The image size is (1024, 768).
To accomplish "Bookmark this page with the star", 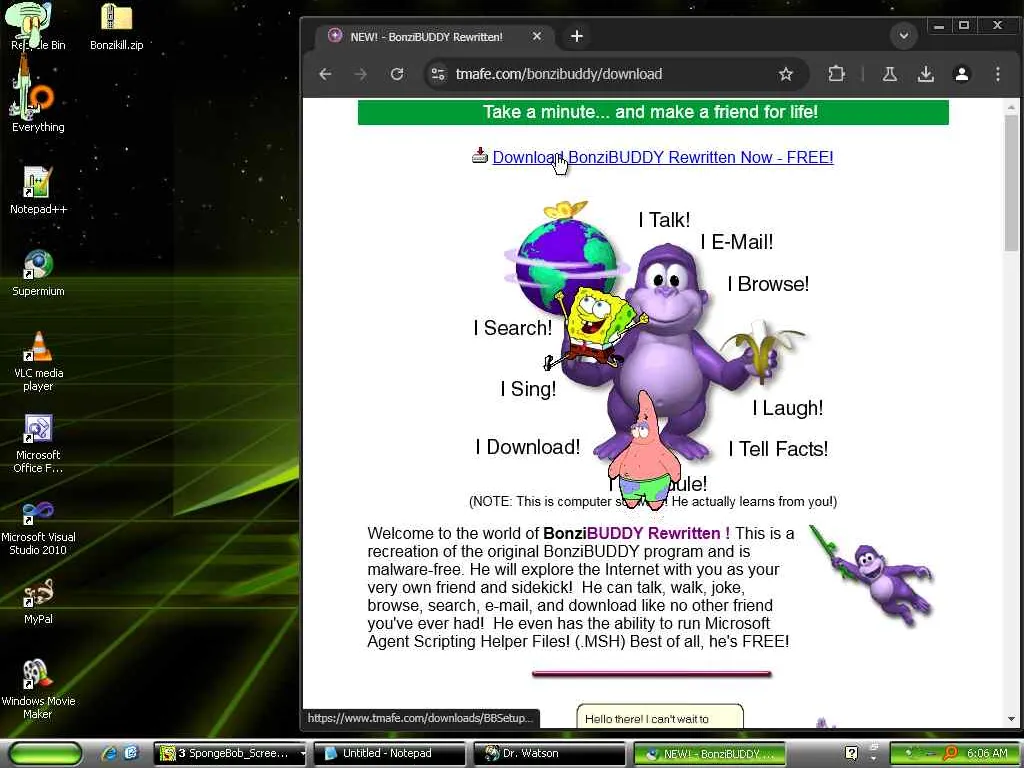I will [786, 74].
